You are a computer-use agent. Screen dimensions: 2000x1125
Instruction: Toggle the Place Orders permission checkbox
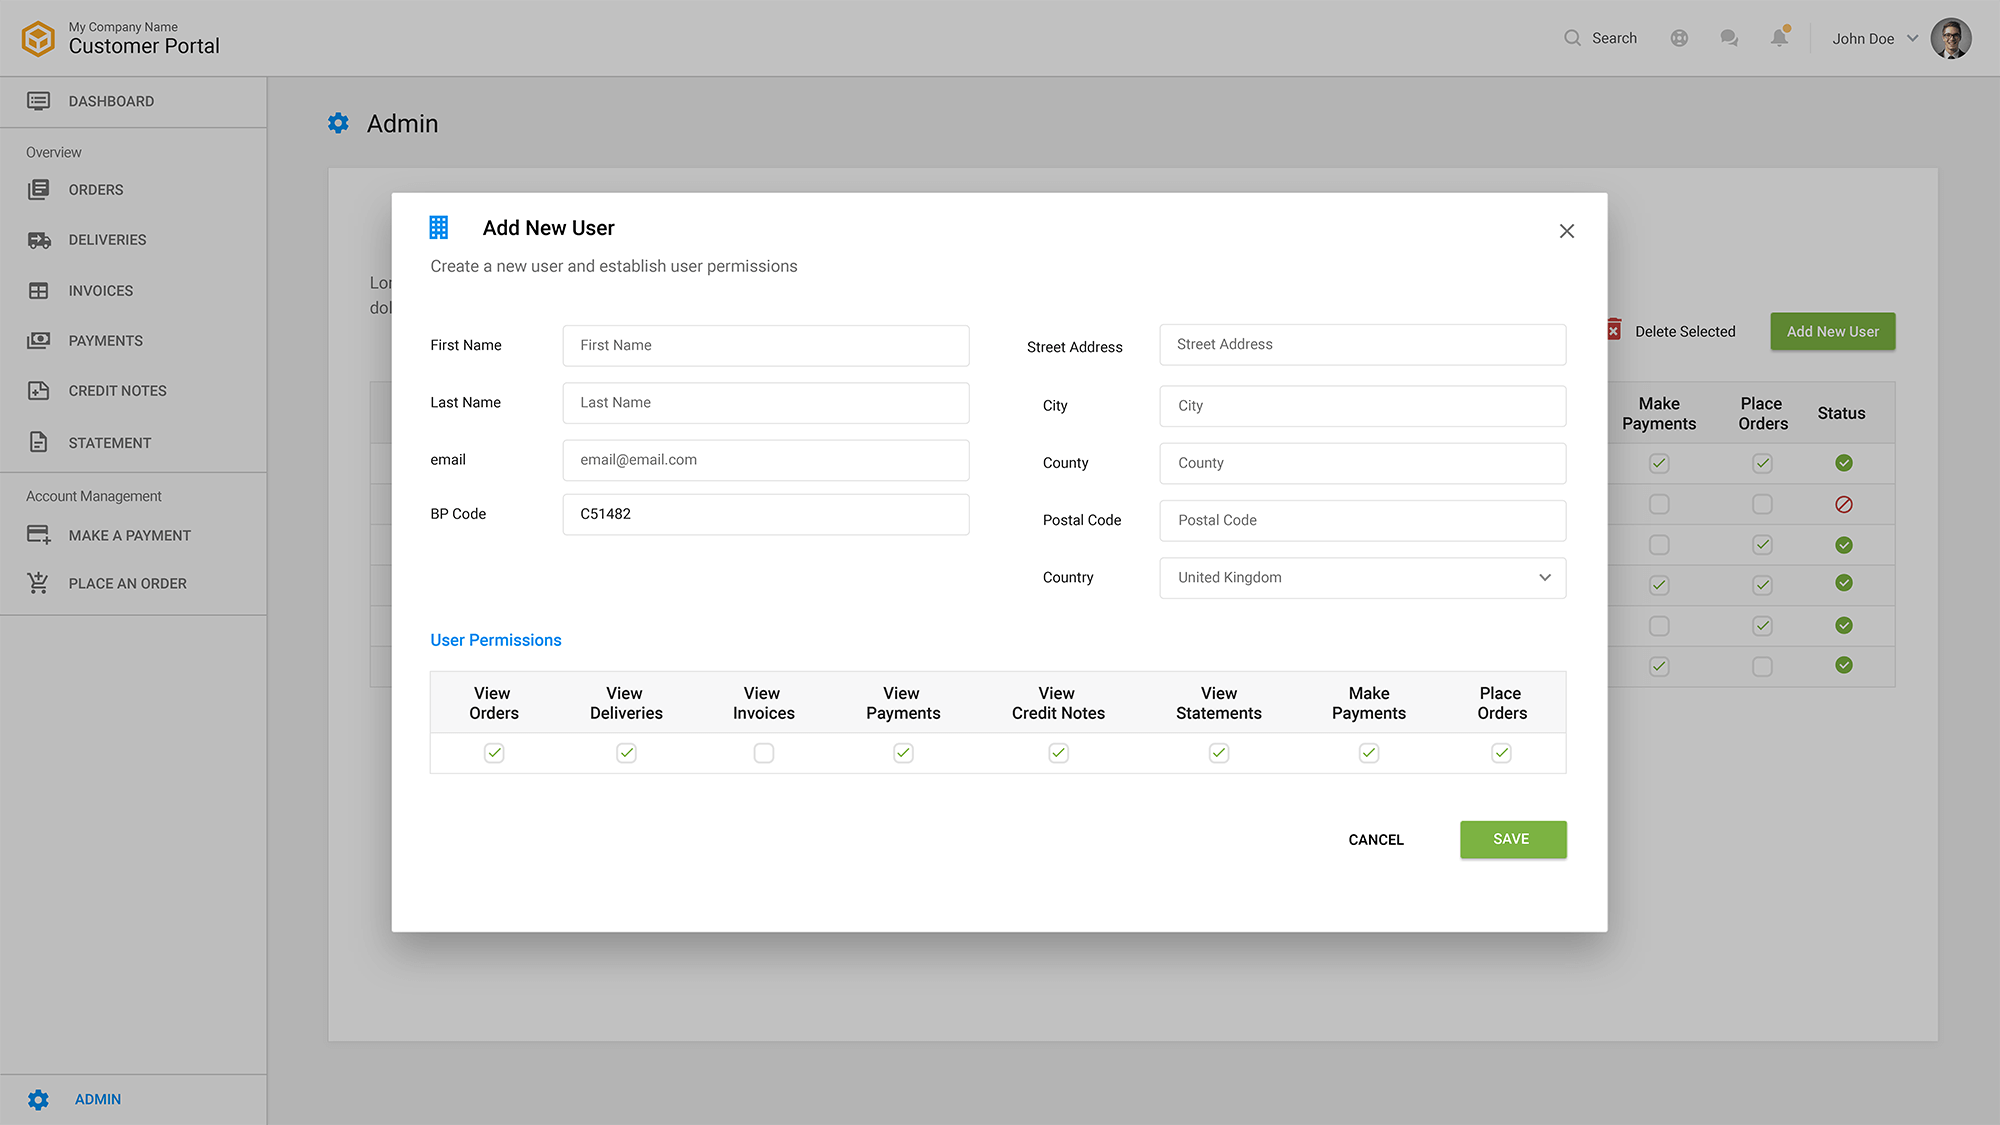tap(1501, 753)
